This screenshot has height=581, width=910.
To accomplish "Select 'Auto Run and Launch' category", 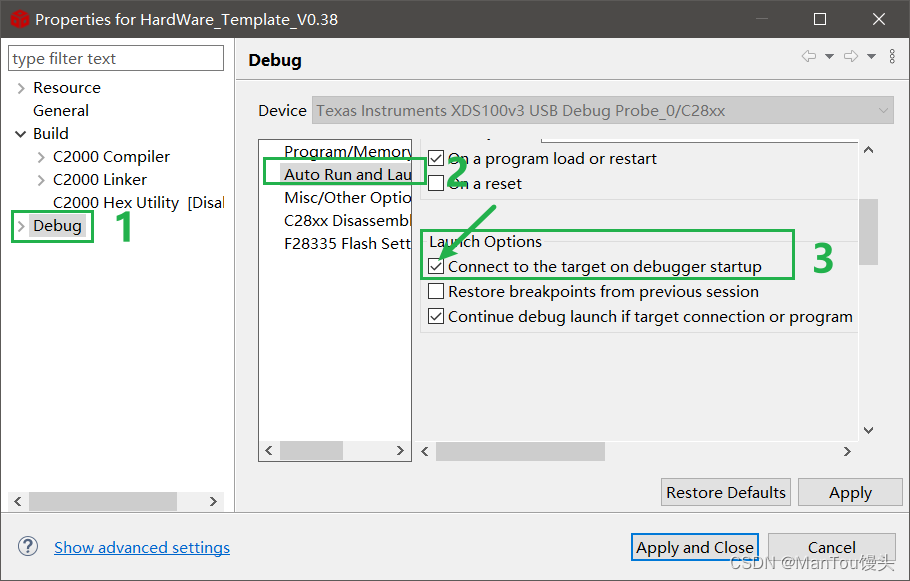I will (x=344, y=173).
